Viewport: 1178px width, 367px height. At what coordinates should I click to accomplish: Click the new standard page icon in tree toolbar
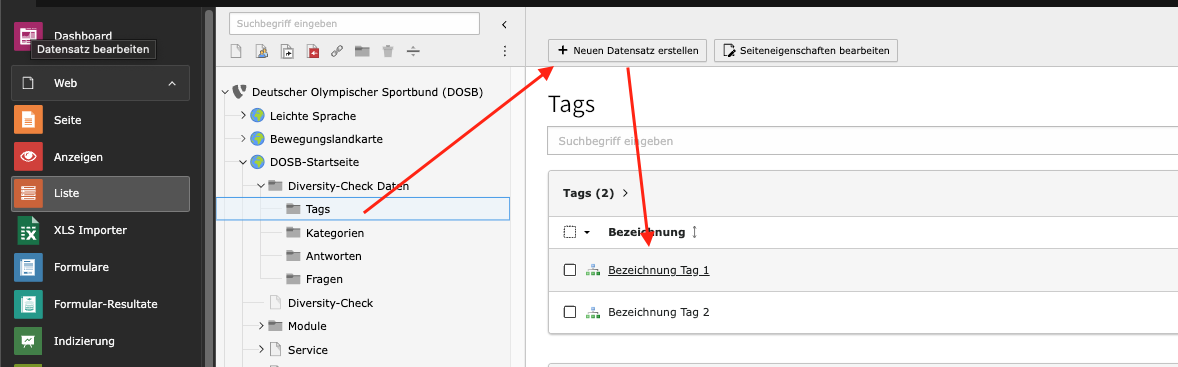(x=236, y=52)
